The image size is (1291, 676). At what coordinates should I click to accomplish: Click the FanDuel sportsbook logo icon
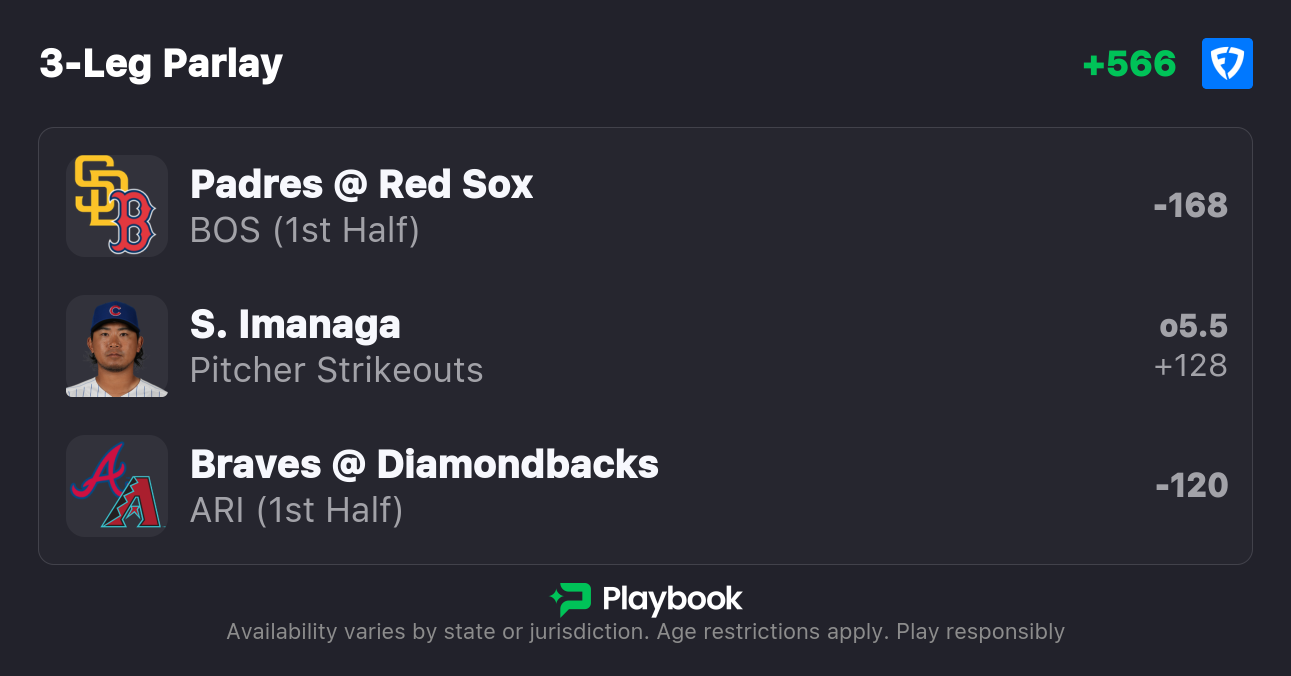coord(1227,64)
